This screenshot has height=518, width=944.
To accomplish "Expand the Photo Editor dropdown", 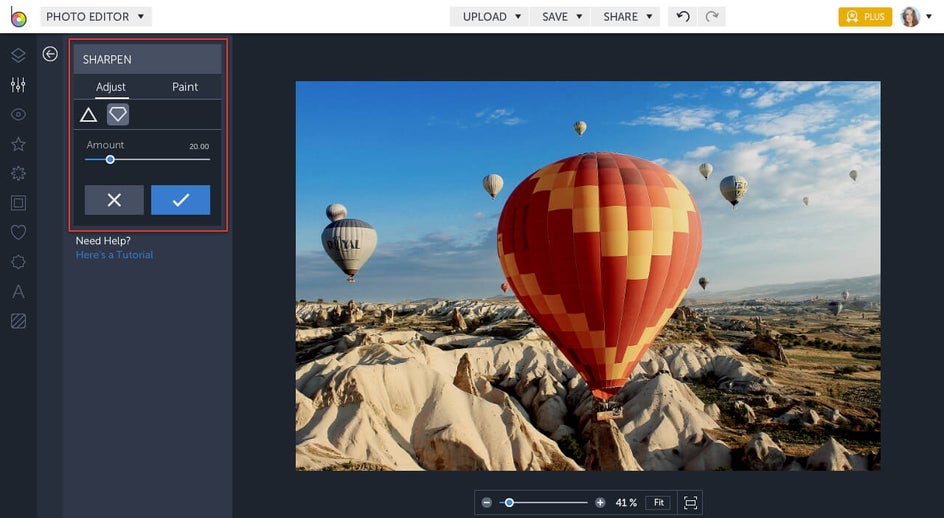I will tap(95, 17).
